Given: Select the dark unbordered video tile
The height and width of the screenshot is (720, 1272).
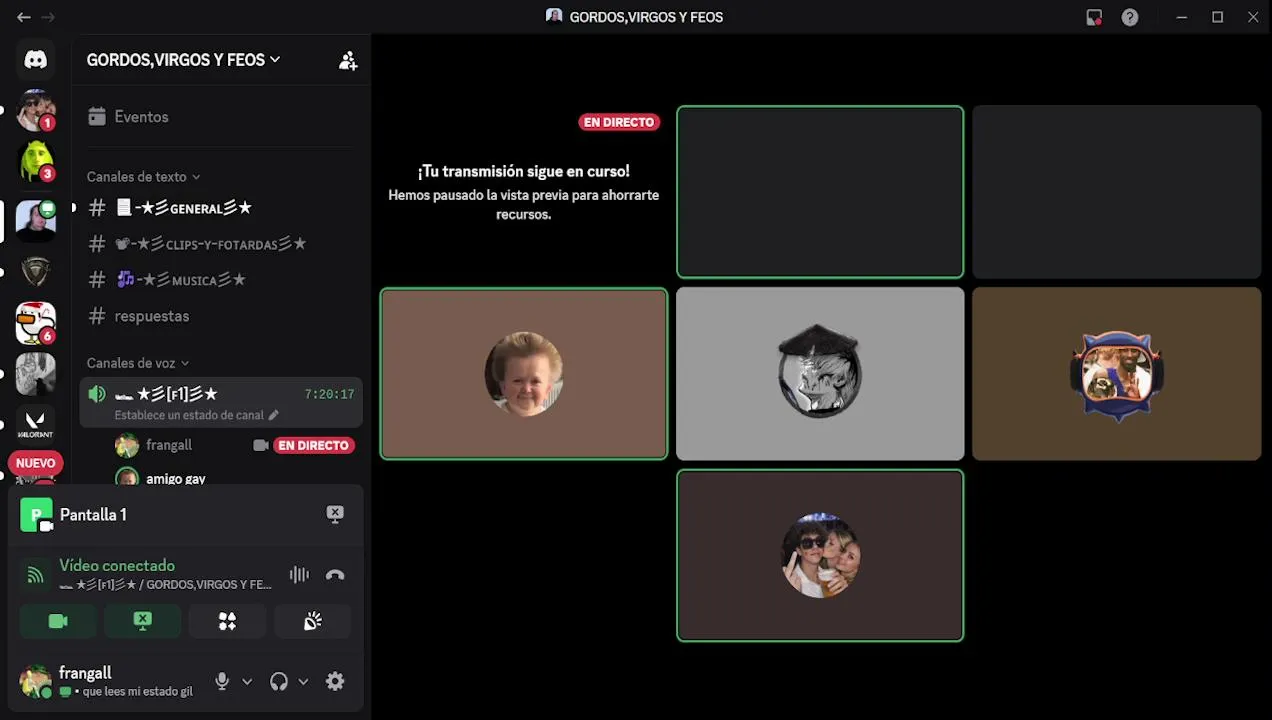Looking at the screenshot, I should click(x=1116, y=192).
